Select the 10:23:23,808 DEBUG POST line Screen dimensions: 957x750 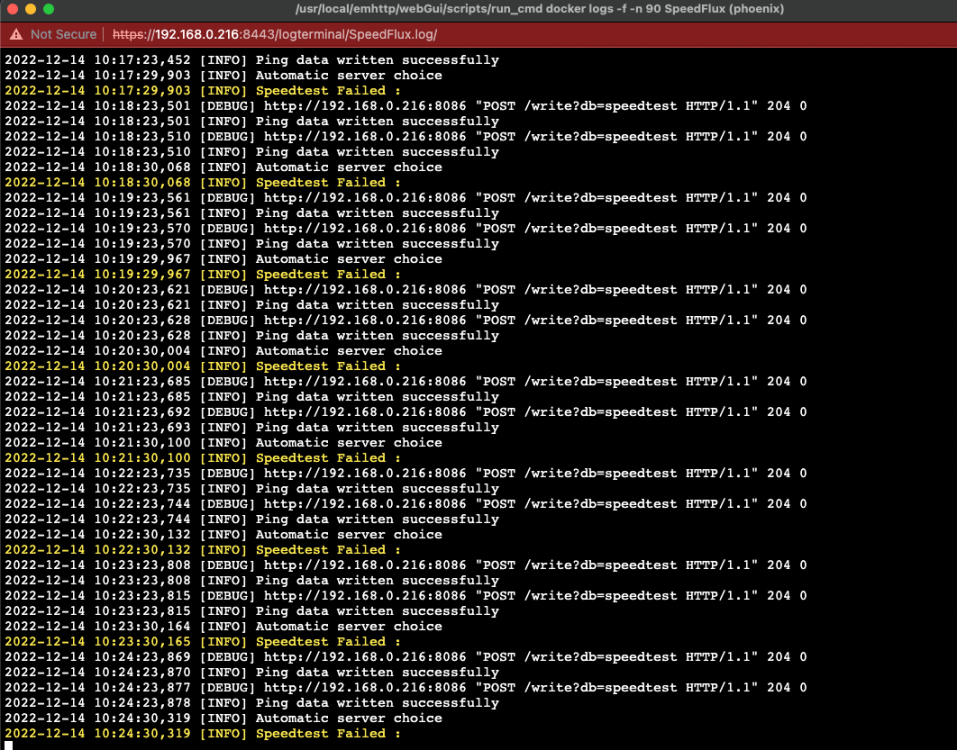point(406,565)
